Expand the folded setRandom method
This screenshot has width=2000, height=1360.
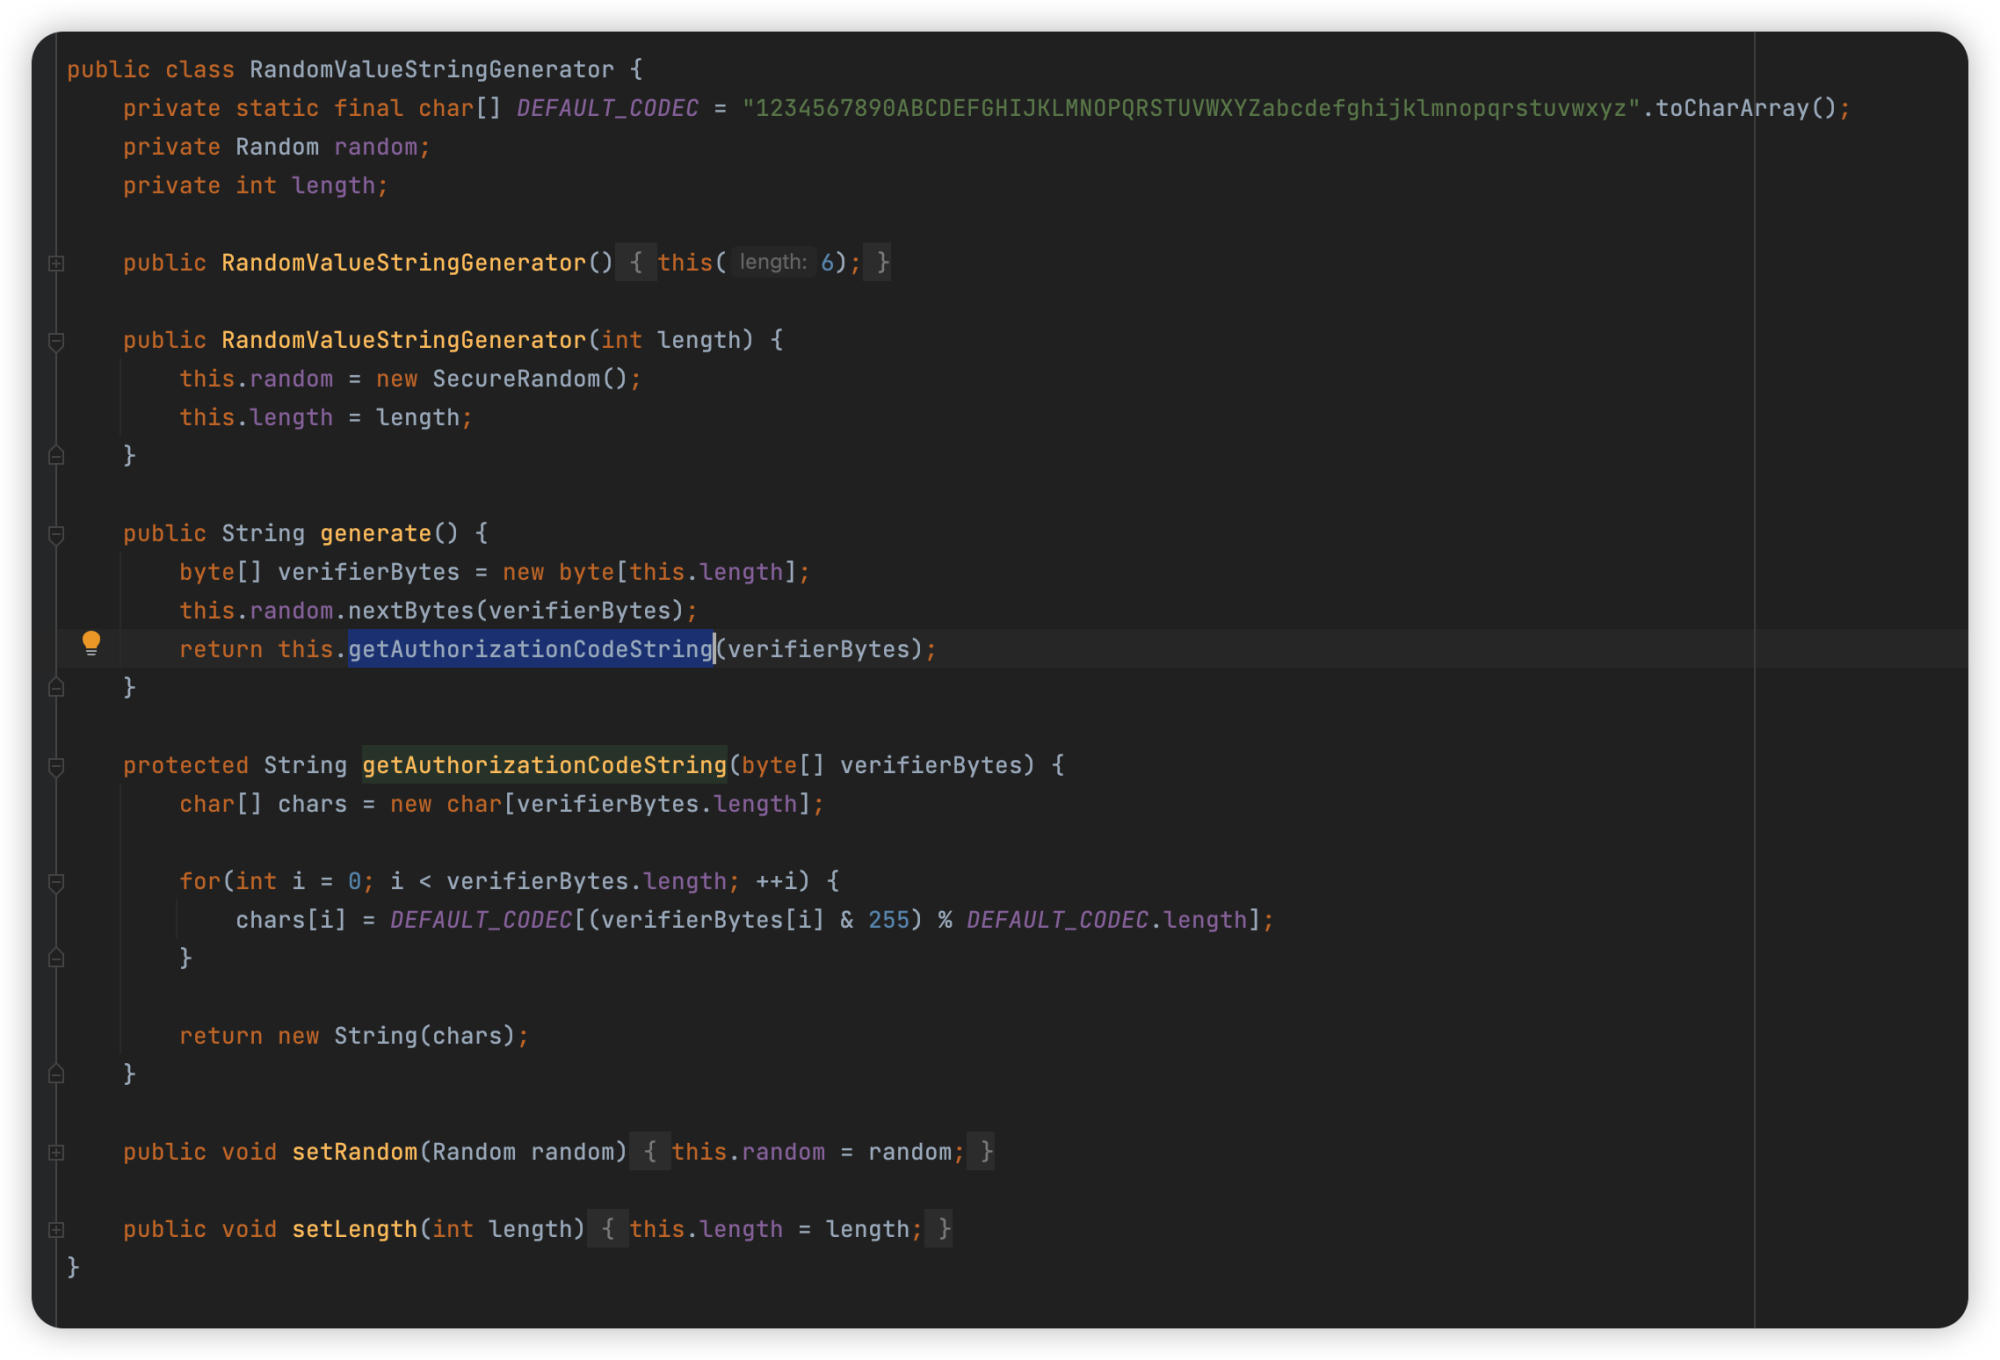click(57, 1152)
